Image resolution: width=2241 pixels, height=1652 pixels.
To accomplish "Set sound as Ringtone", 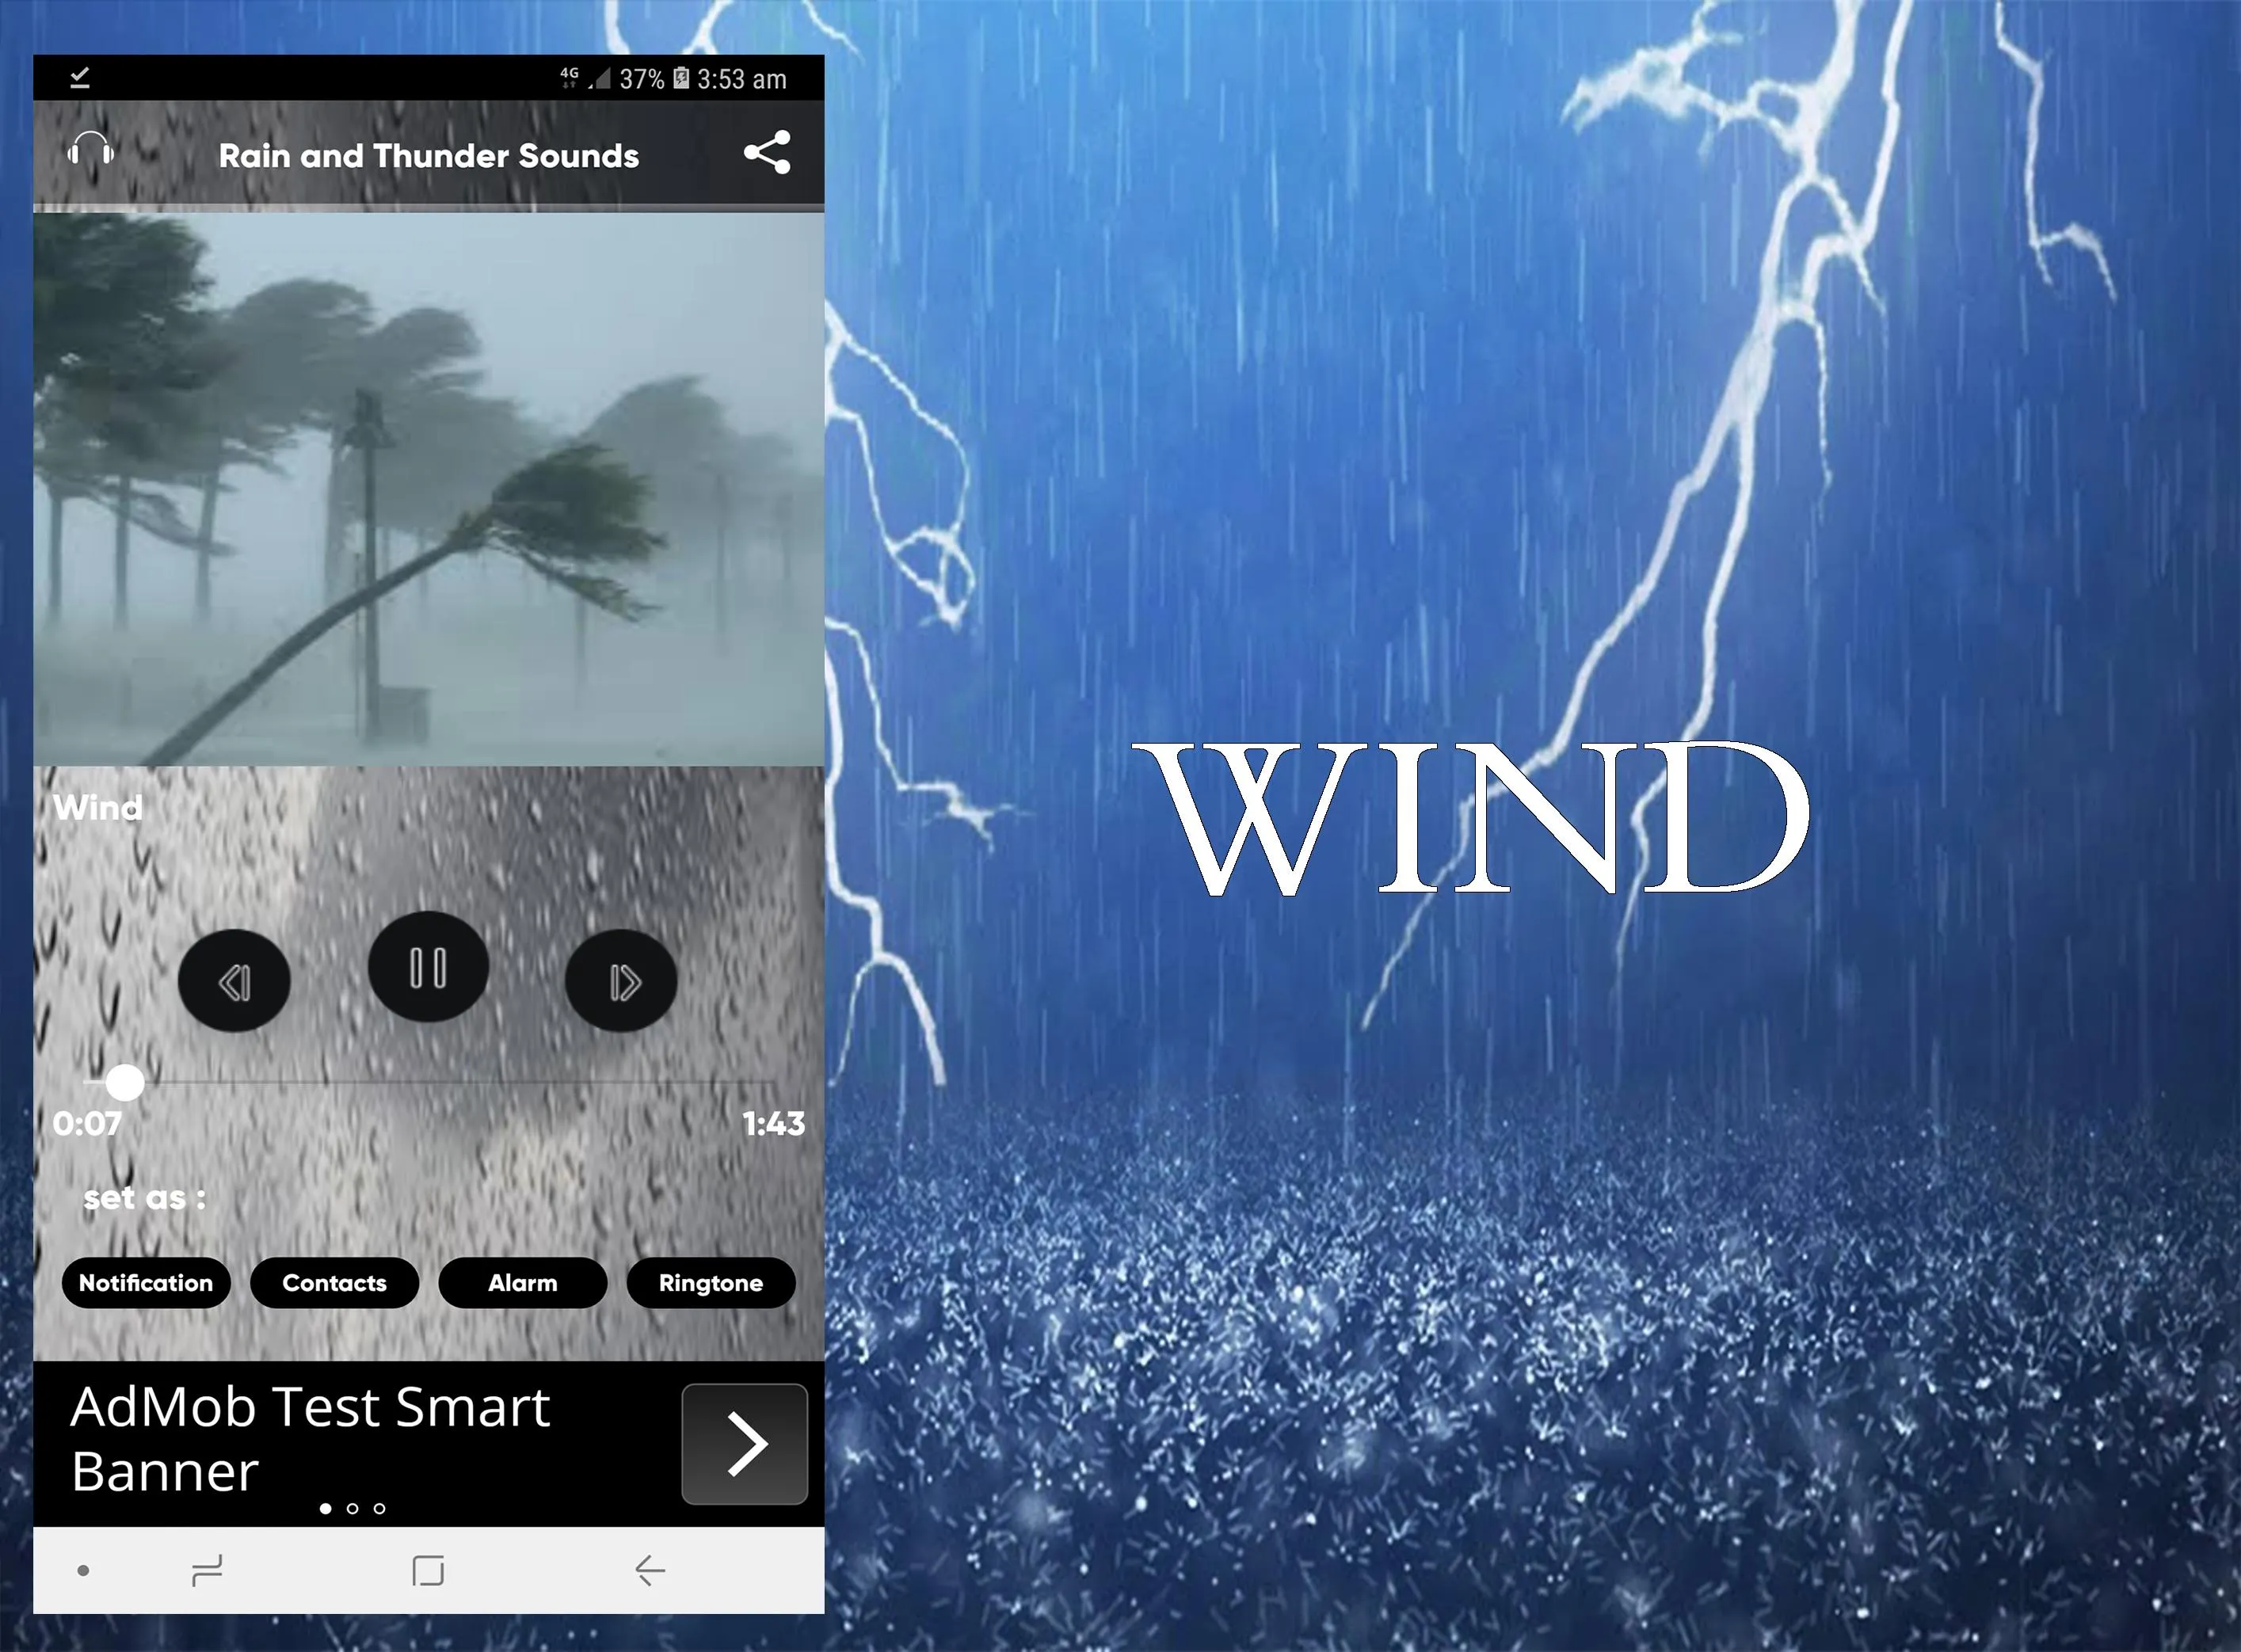I will click(x=710, y=1280).
